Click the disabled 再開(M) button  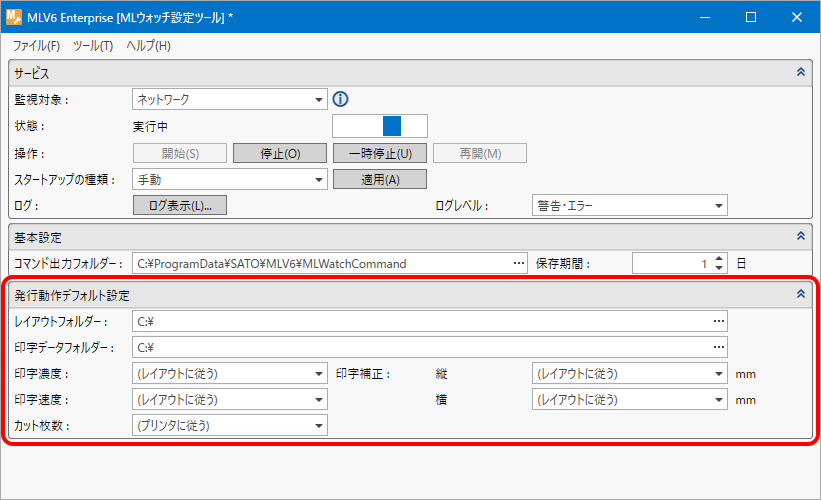pyautogui.click(x=480, y=153)
